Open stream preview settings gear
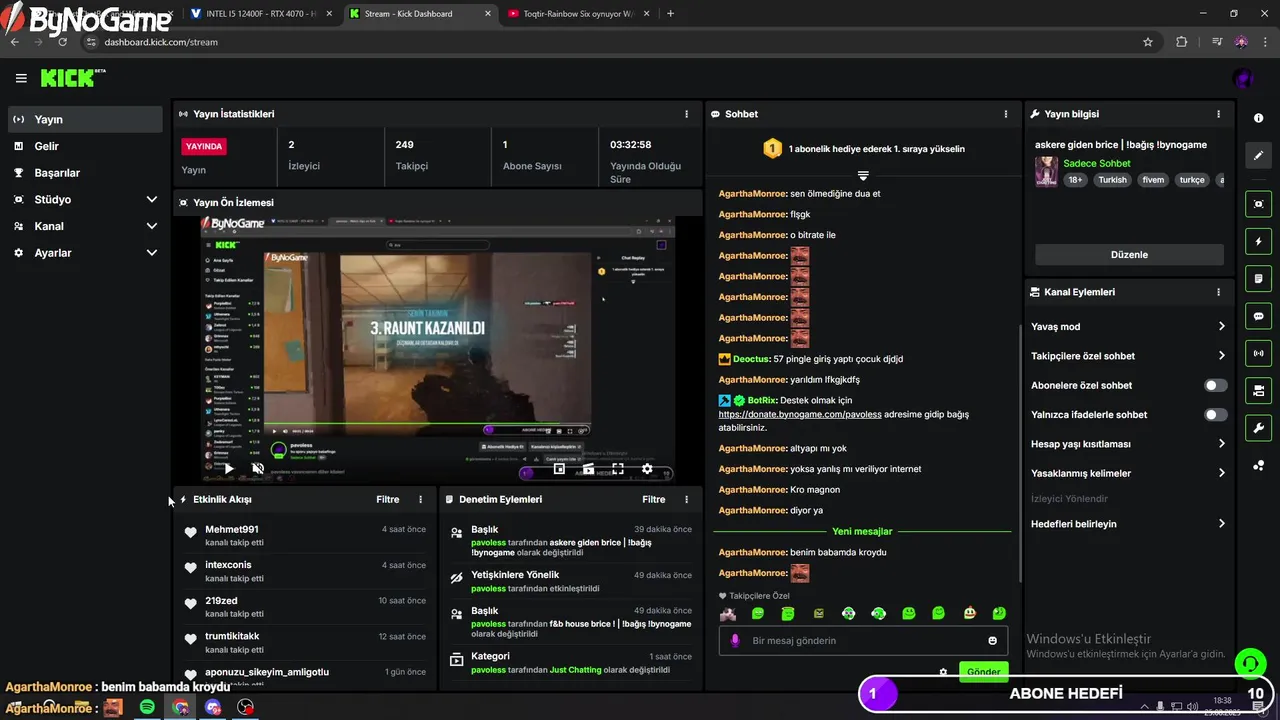 pos(647,468)
